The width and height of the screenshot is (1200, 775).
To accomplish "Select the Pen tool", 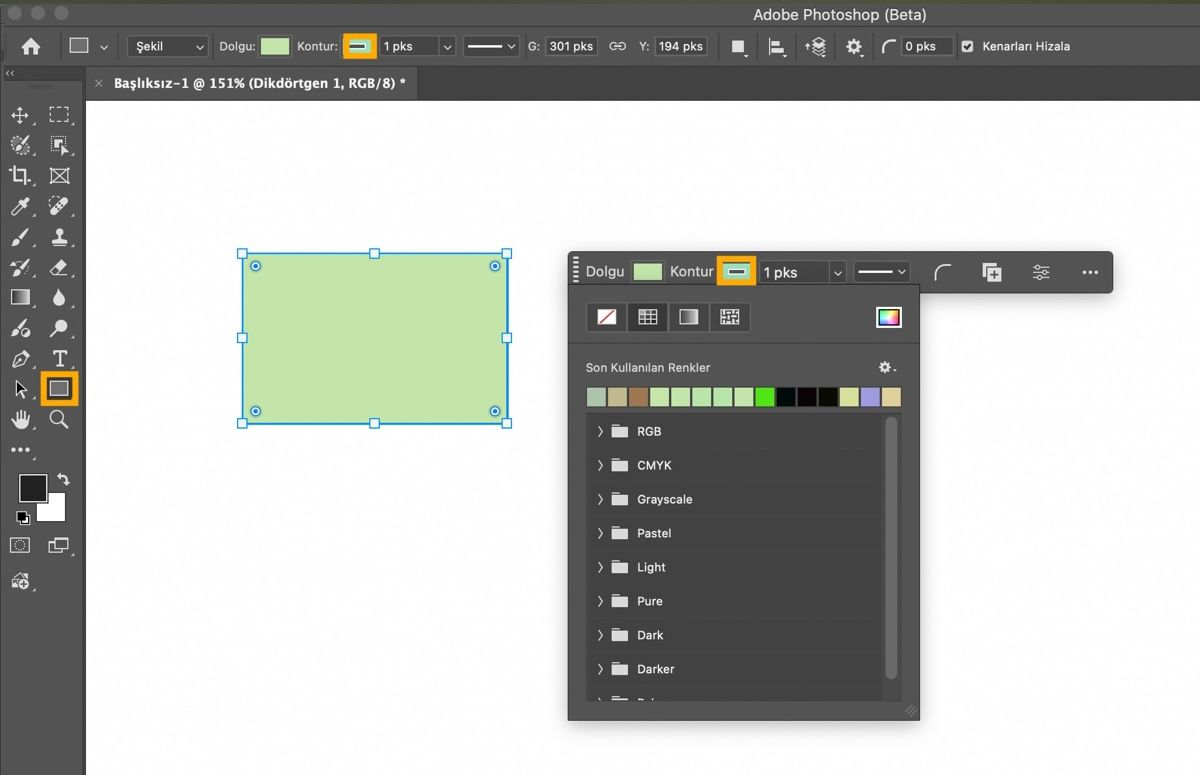I will point(20,358).
